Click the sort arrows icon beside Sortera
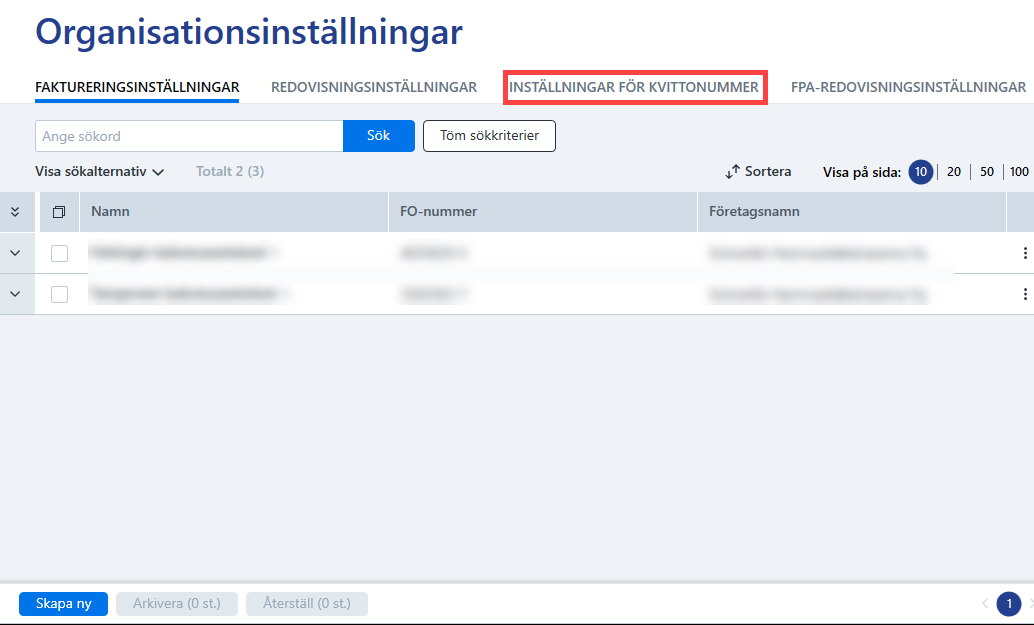Viewport: 1034px width, 625px height. click(732, 172)
